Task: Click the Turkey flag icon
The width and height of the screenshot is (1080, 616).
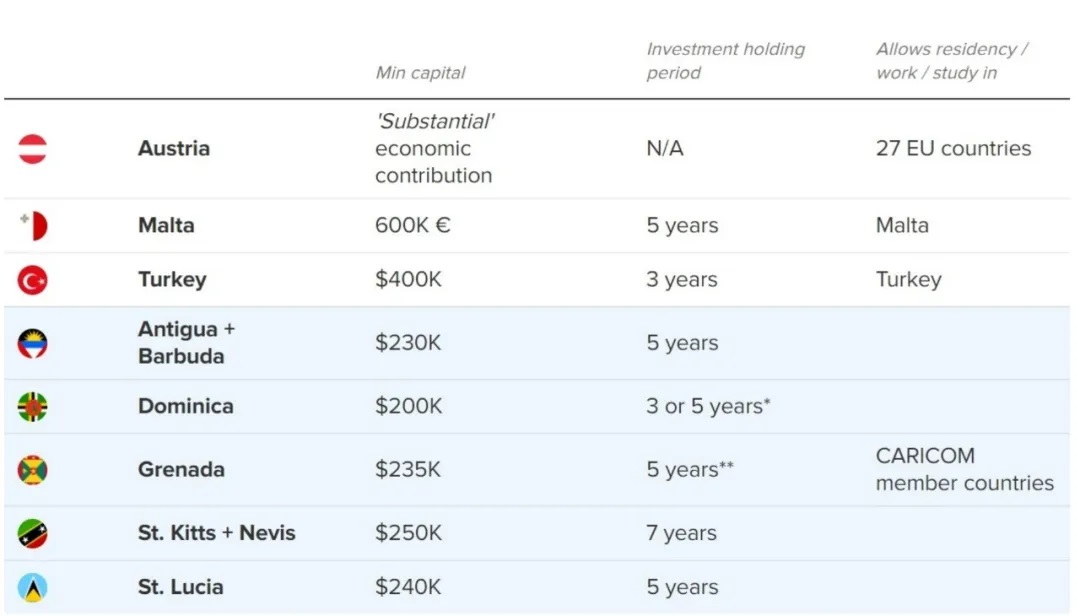Action: tap(32, 280)
